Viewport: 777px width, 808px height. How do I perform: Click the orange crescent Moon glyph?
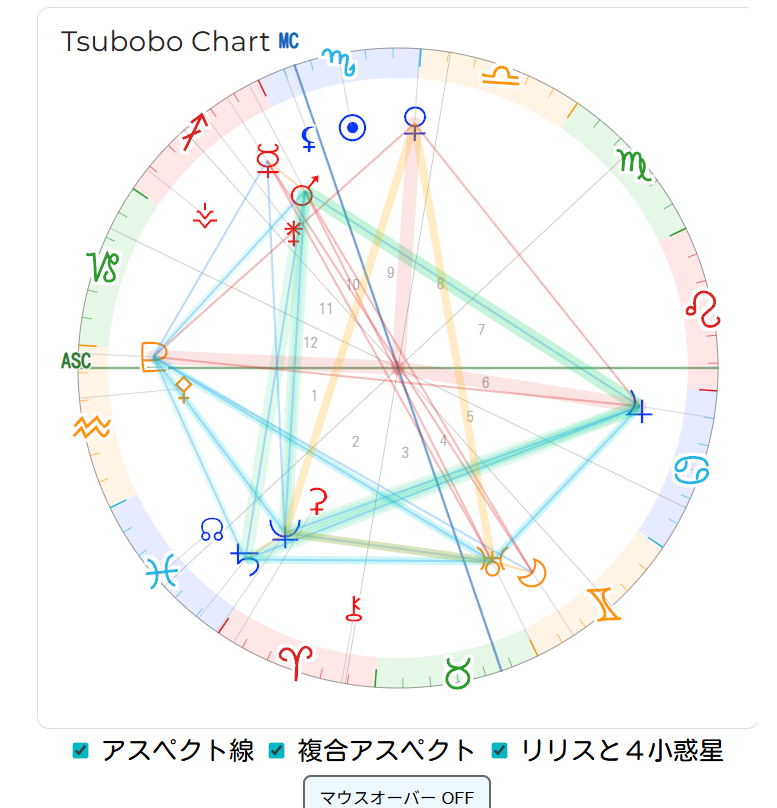(535, 573)
